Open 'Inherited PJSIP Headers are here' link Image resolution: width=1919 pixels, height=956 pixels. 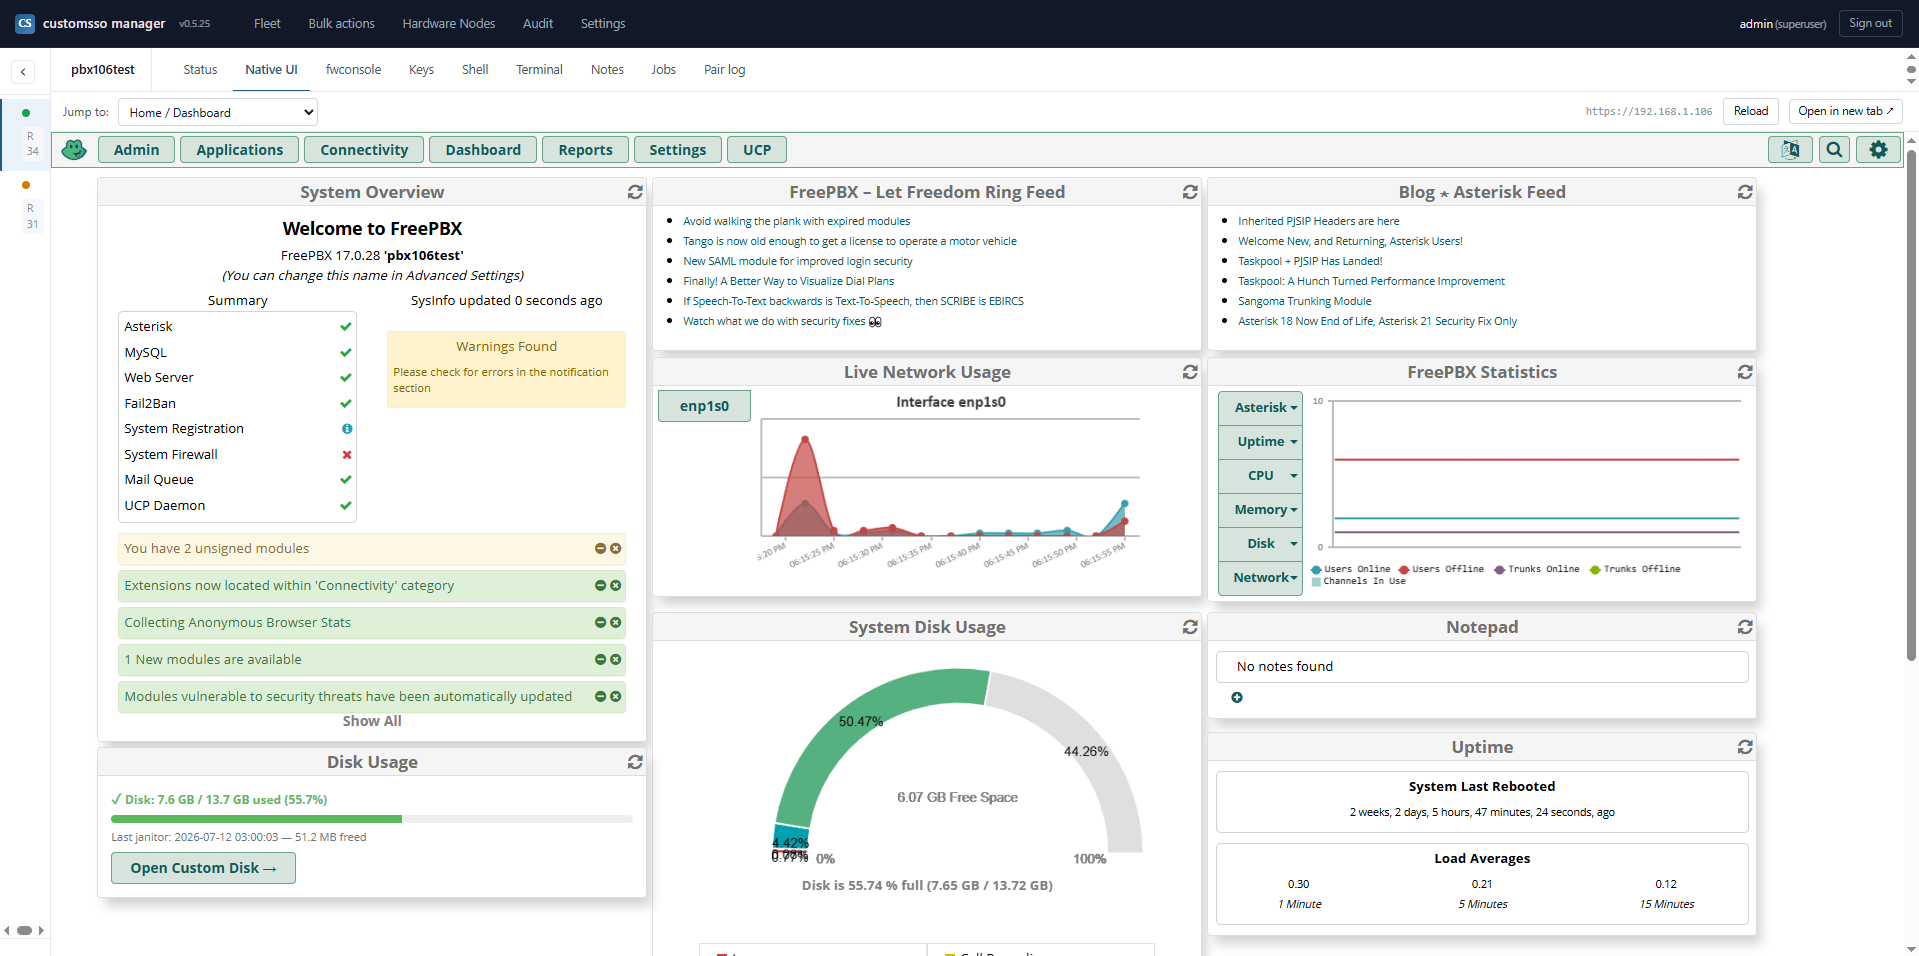tap(1318, 221)
